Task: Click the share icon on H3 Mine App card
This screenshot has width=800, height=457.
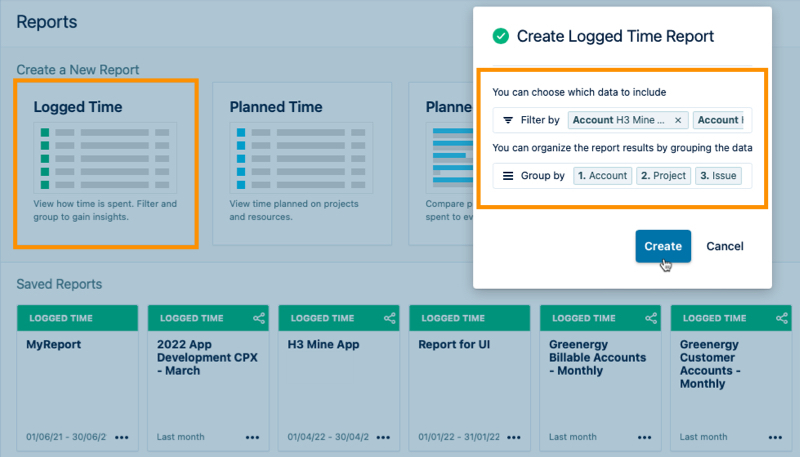Action: tap(390, 318)
